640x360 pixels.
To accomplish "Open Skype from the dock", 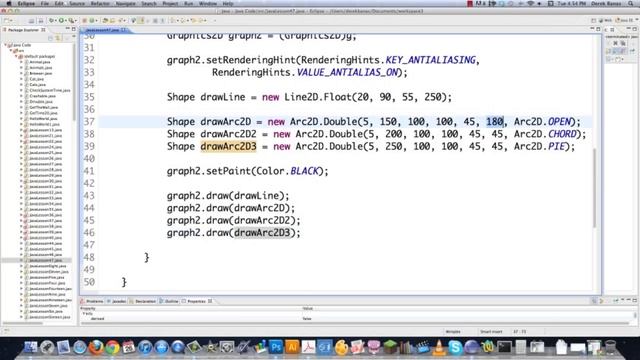I will tap(455, 347).
